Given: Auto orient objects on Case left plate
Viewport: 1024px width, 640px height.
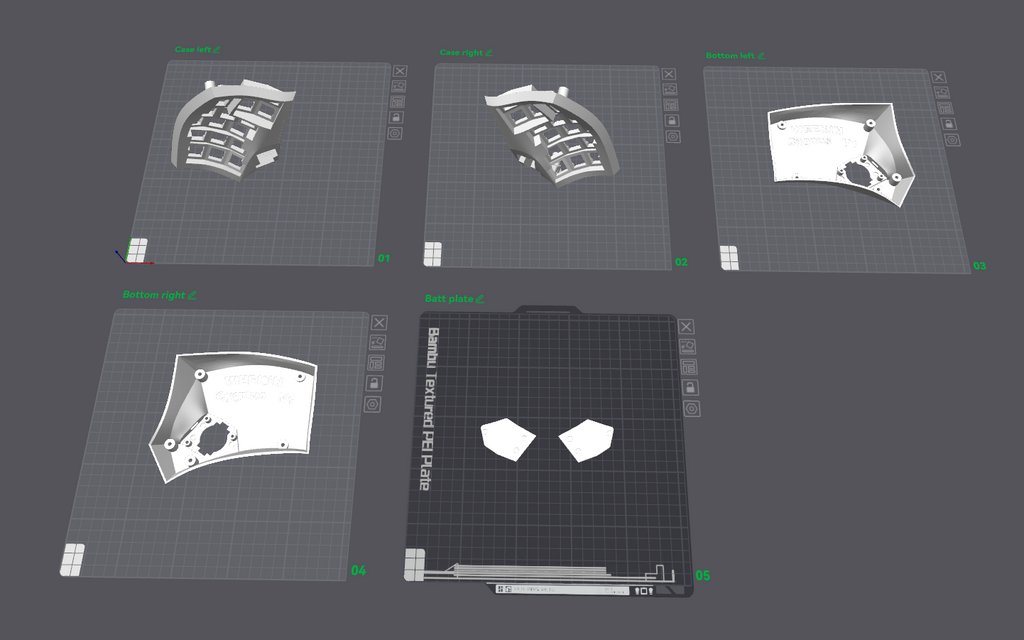Looking at the screenshot, I should pos(398,86).
